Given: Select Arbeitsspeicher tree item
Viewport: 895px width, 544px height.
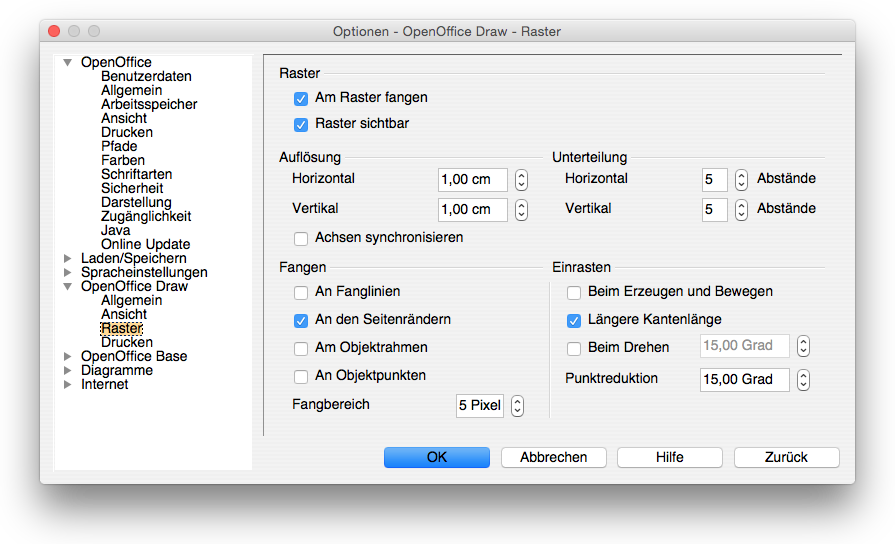Looking at the screenshot, I should 149,104.
